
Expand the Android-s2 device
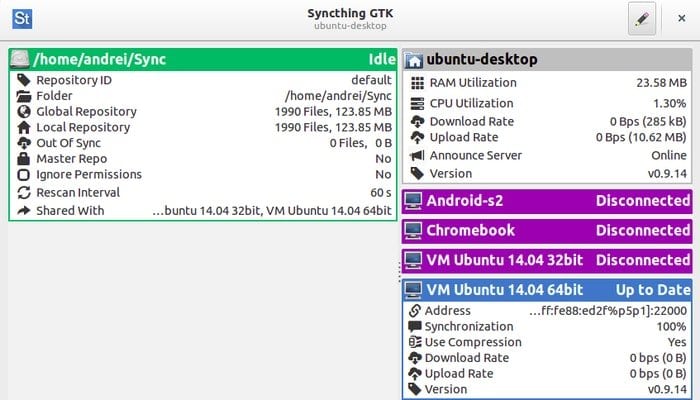click(x=547, y=201)
